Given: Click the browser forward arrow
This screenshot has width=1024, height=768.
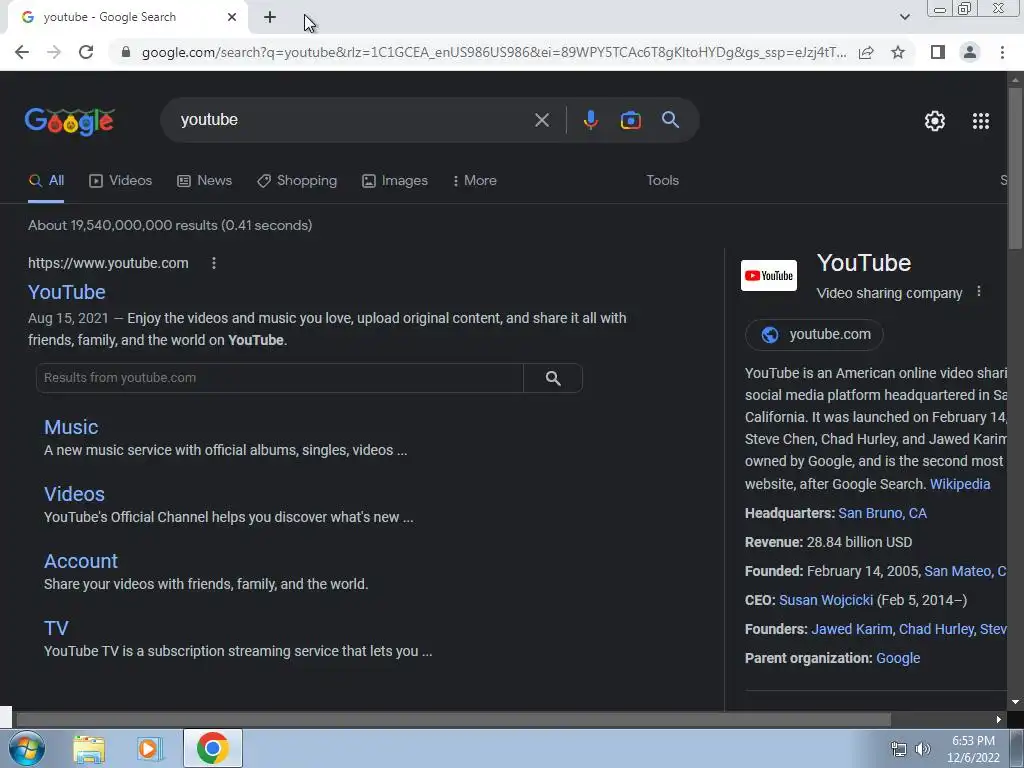Looking at the screenshot, I should pos(54,52).
